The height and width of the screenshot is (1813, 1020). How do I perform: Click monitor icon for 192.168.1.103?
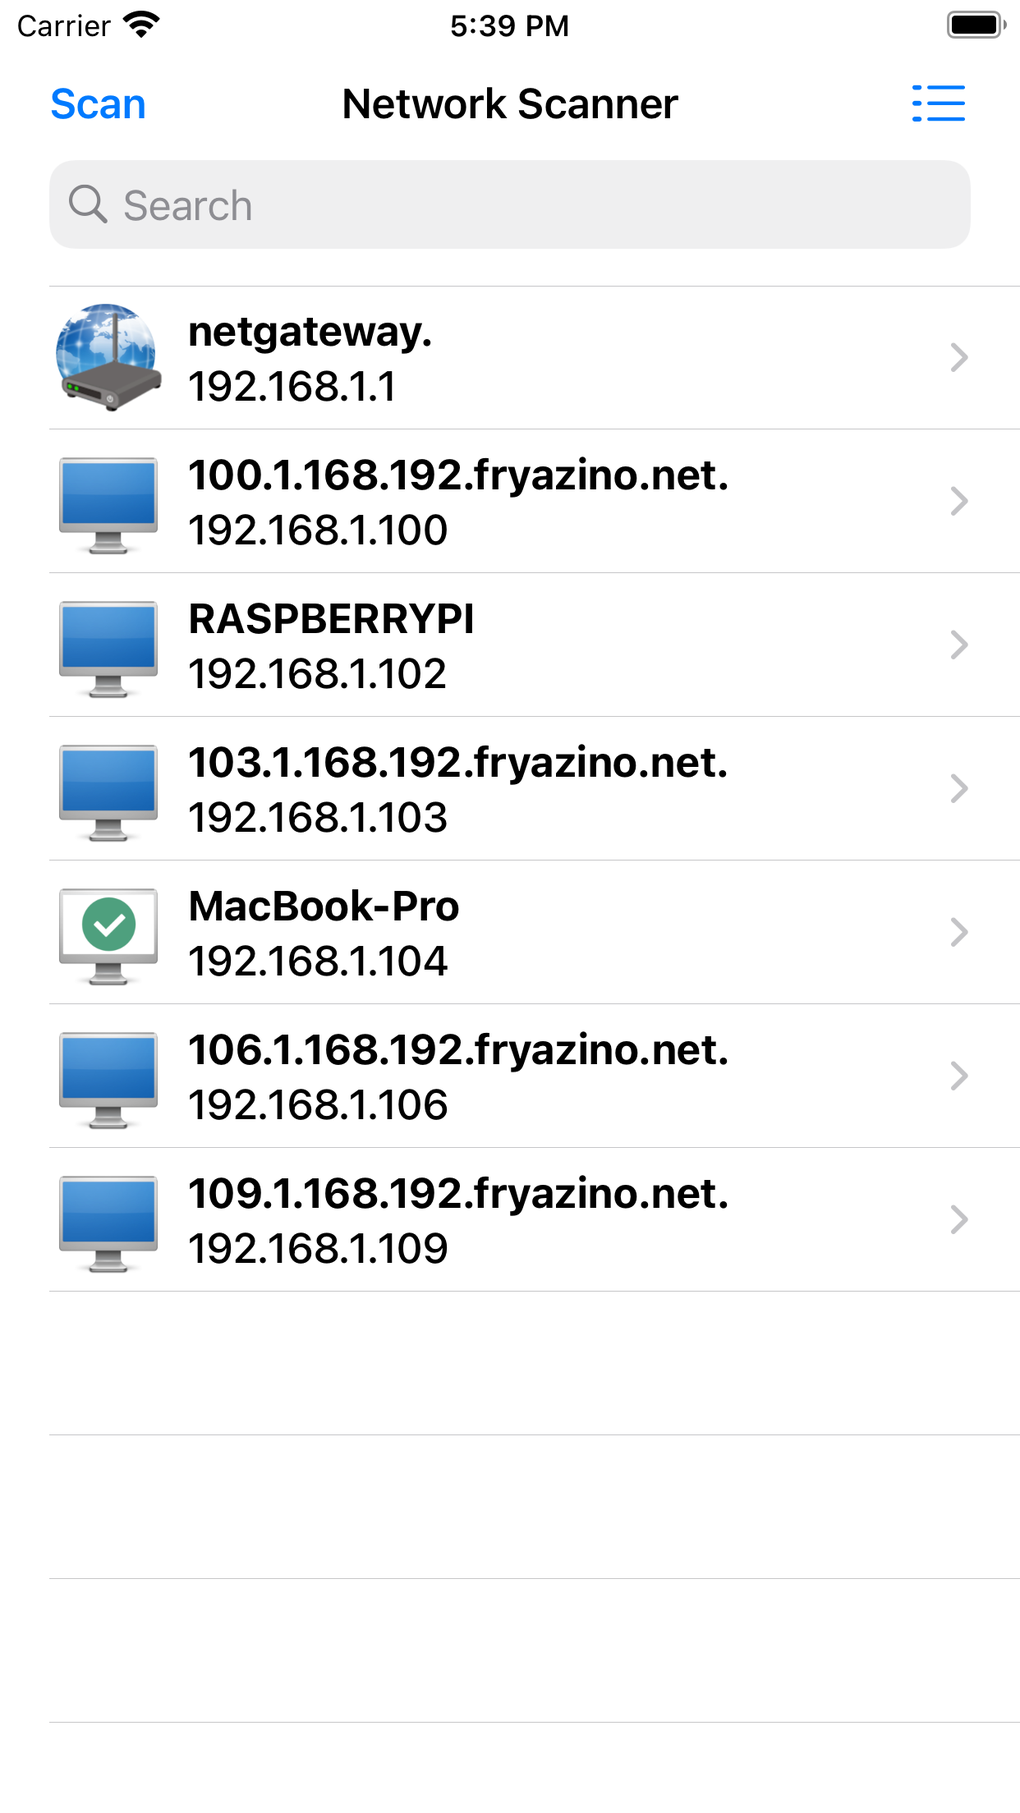108,793
